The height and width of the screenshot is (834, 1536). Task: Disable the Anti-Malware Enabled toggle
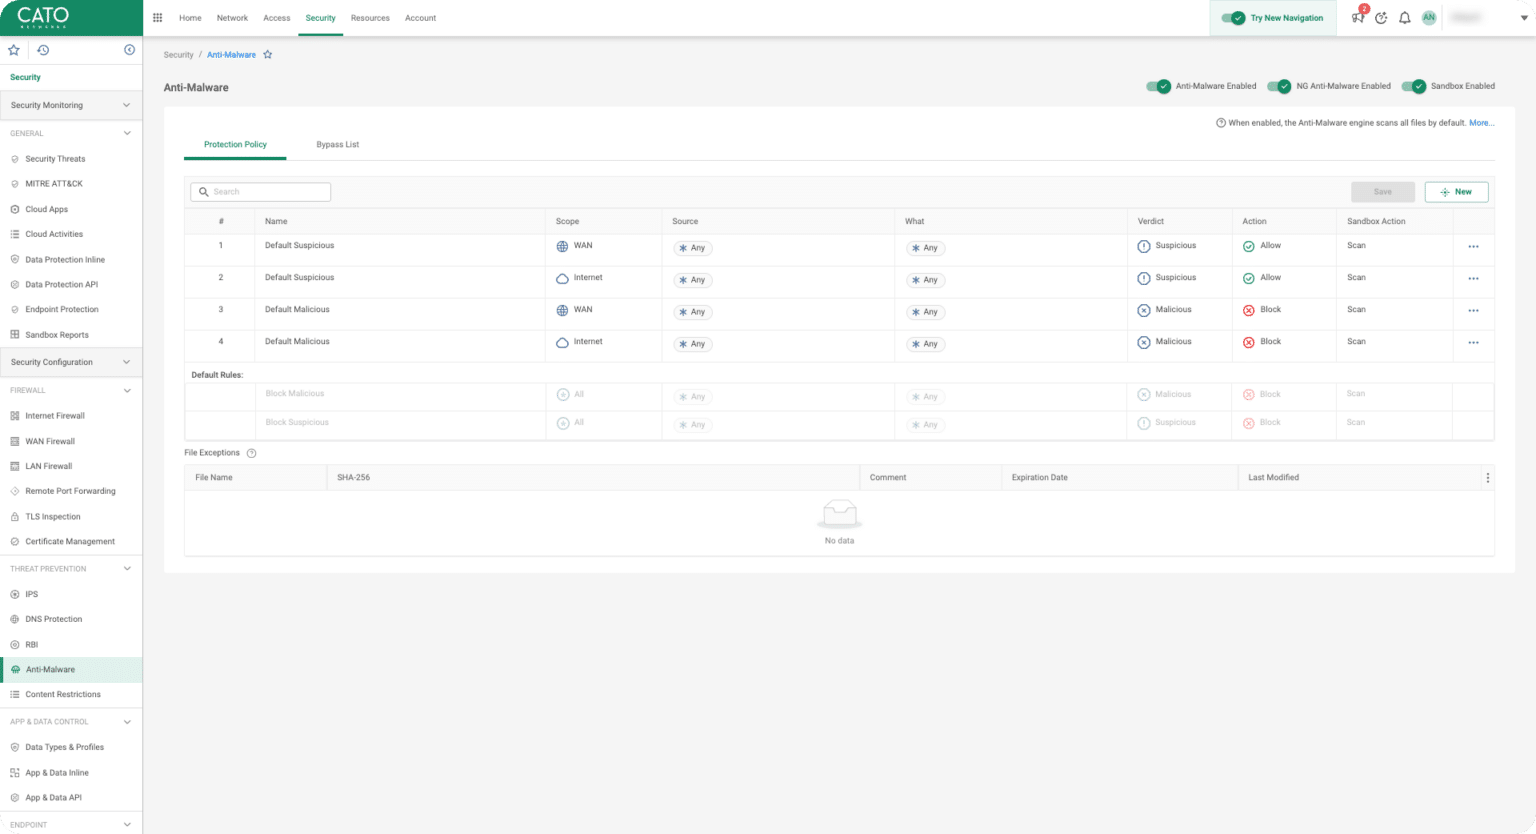point(1157,86)
